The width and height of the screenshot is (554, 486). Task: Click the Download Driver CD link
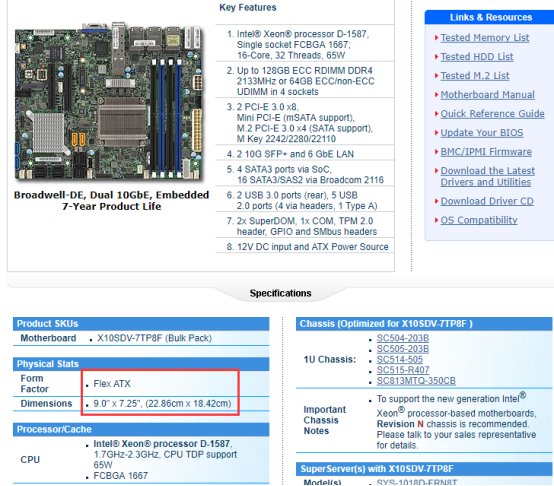pos(487,201)
